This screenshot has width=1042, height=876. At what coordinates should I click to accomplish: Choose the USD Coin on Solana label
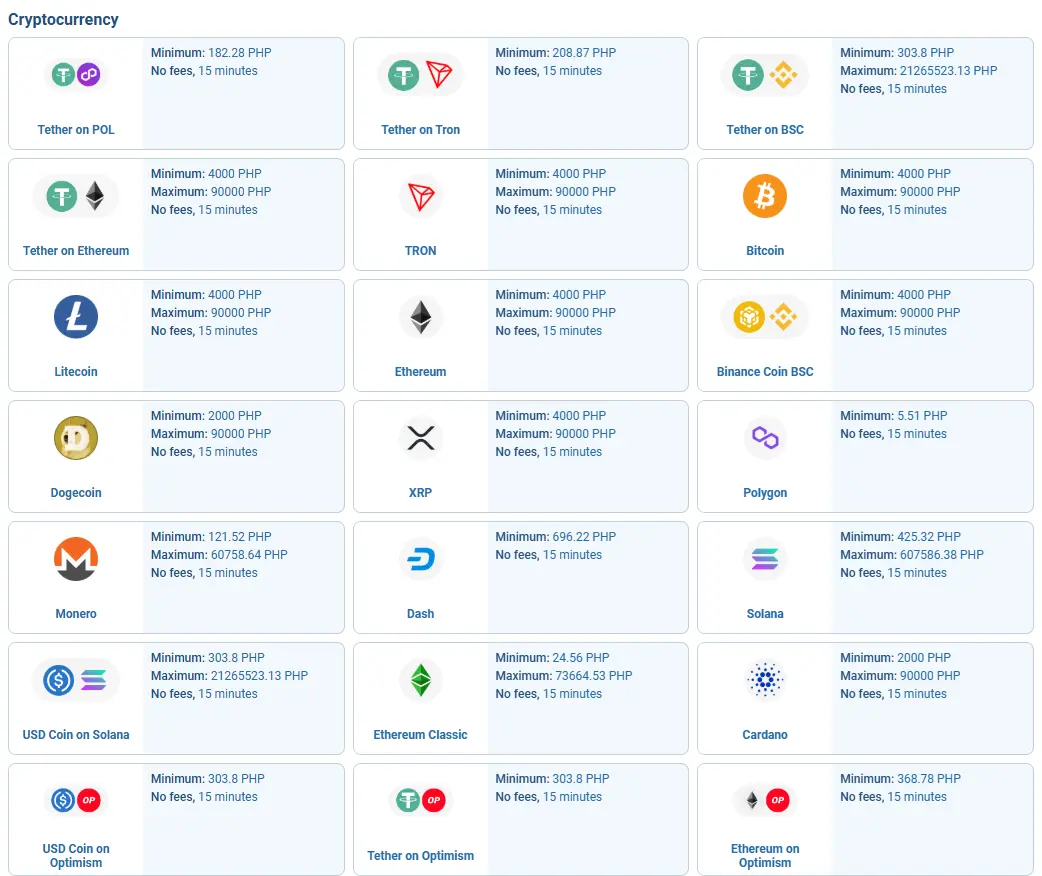pyautogui.click(x=76, y=735)
